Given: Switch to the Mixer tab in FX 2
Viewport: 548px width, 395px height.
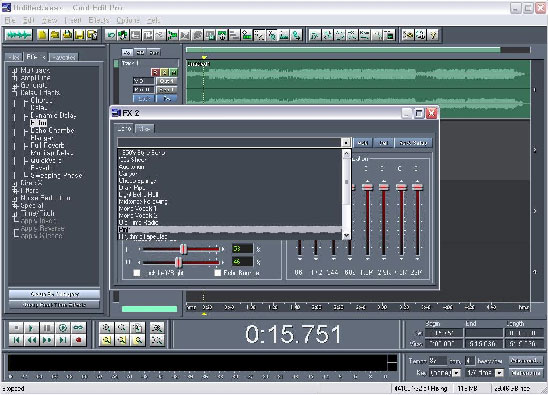Looking at the screenshot, I should pos(144,129).
